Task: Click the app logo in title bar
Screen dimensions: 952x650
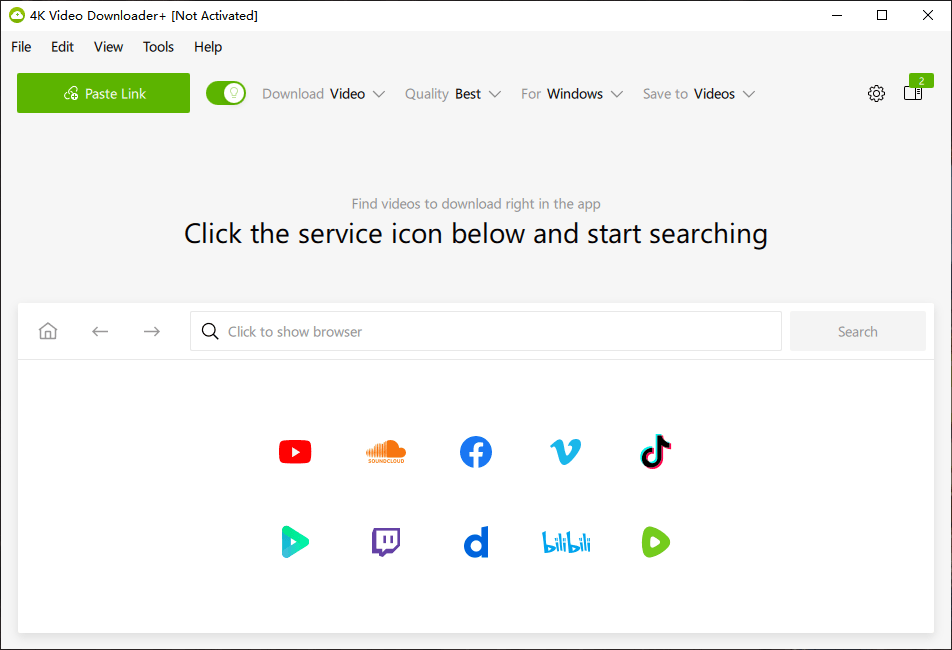Action: [17, 16]
